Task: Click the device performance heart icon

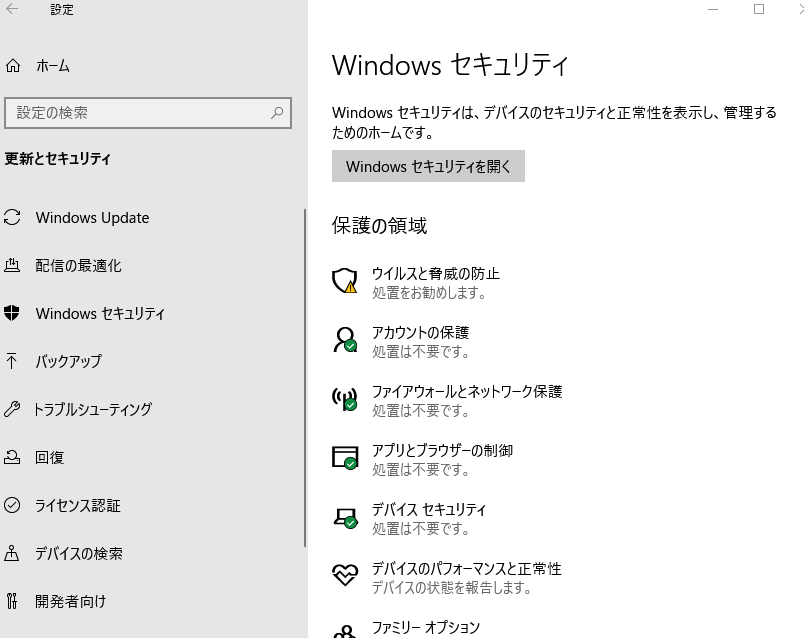Action: tap(345, 575)
